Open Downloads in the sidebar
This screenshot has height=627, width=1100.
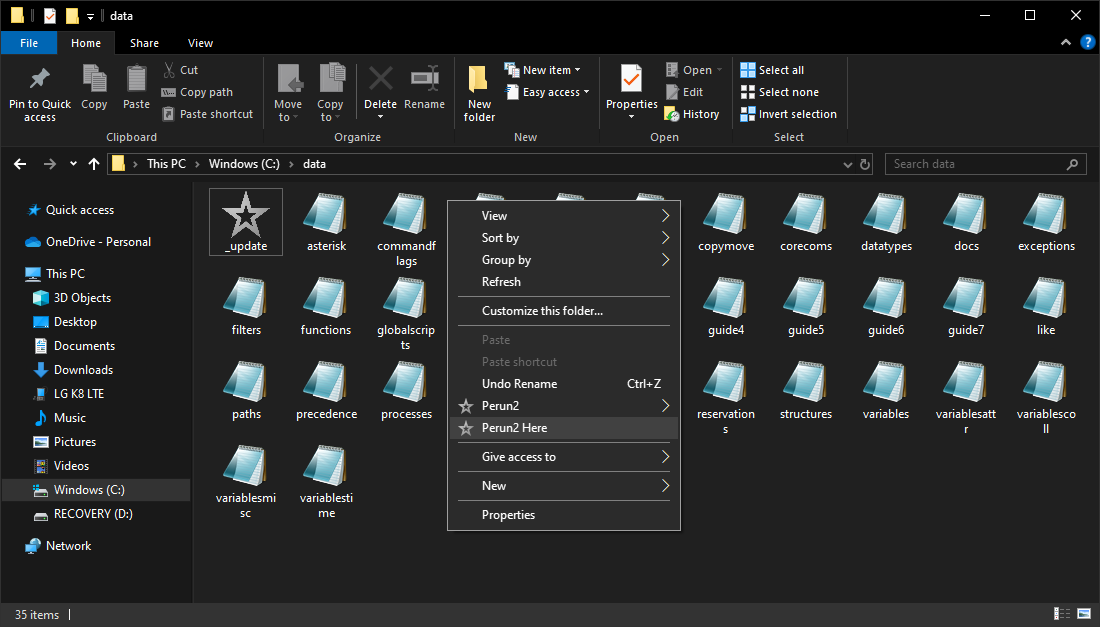(83, 370)
